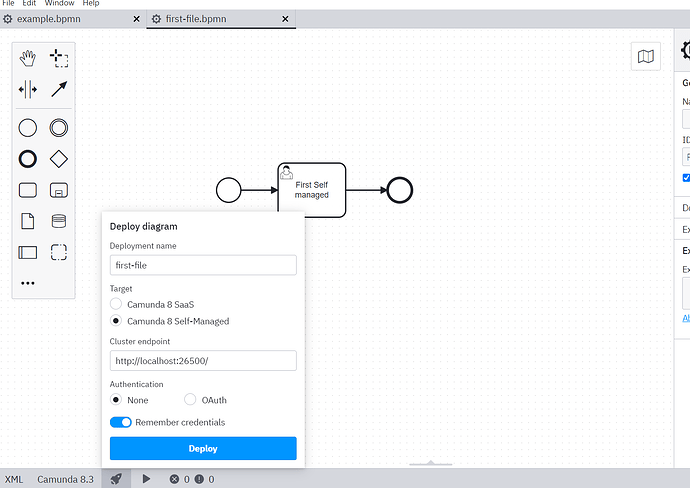Image resolution: width=690 pixels, height=488 pixels.
Task: Choose OAuth authentication
Action: pyautogui.click(x=190, y=399)
